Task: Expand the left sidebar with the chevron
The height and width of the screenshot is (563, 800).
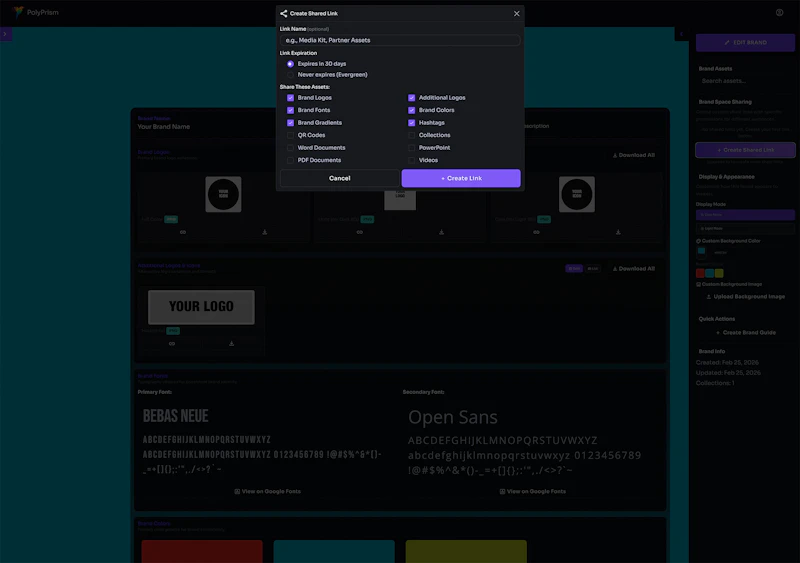Action: coord(5,34)
